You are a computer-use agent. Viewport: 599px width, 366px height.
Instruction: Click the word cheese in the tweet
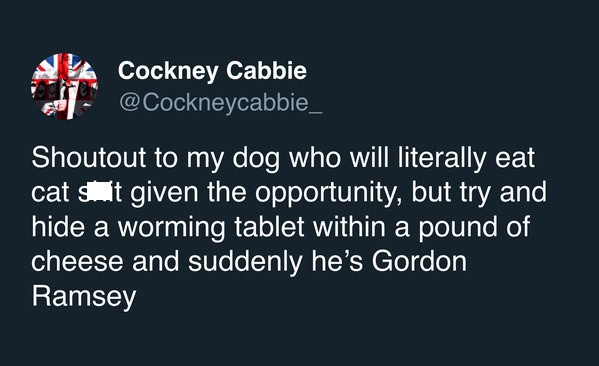77,261
